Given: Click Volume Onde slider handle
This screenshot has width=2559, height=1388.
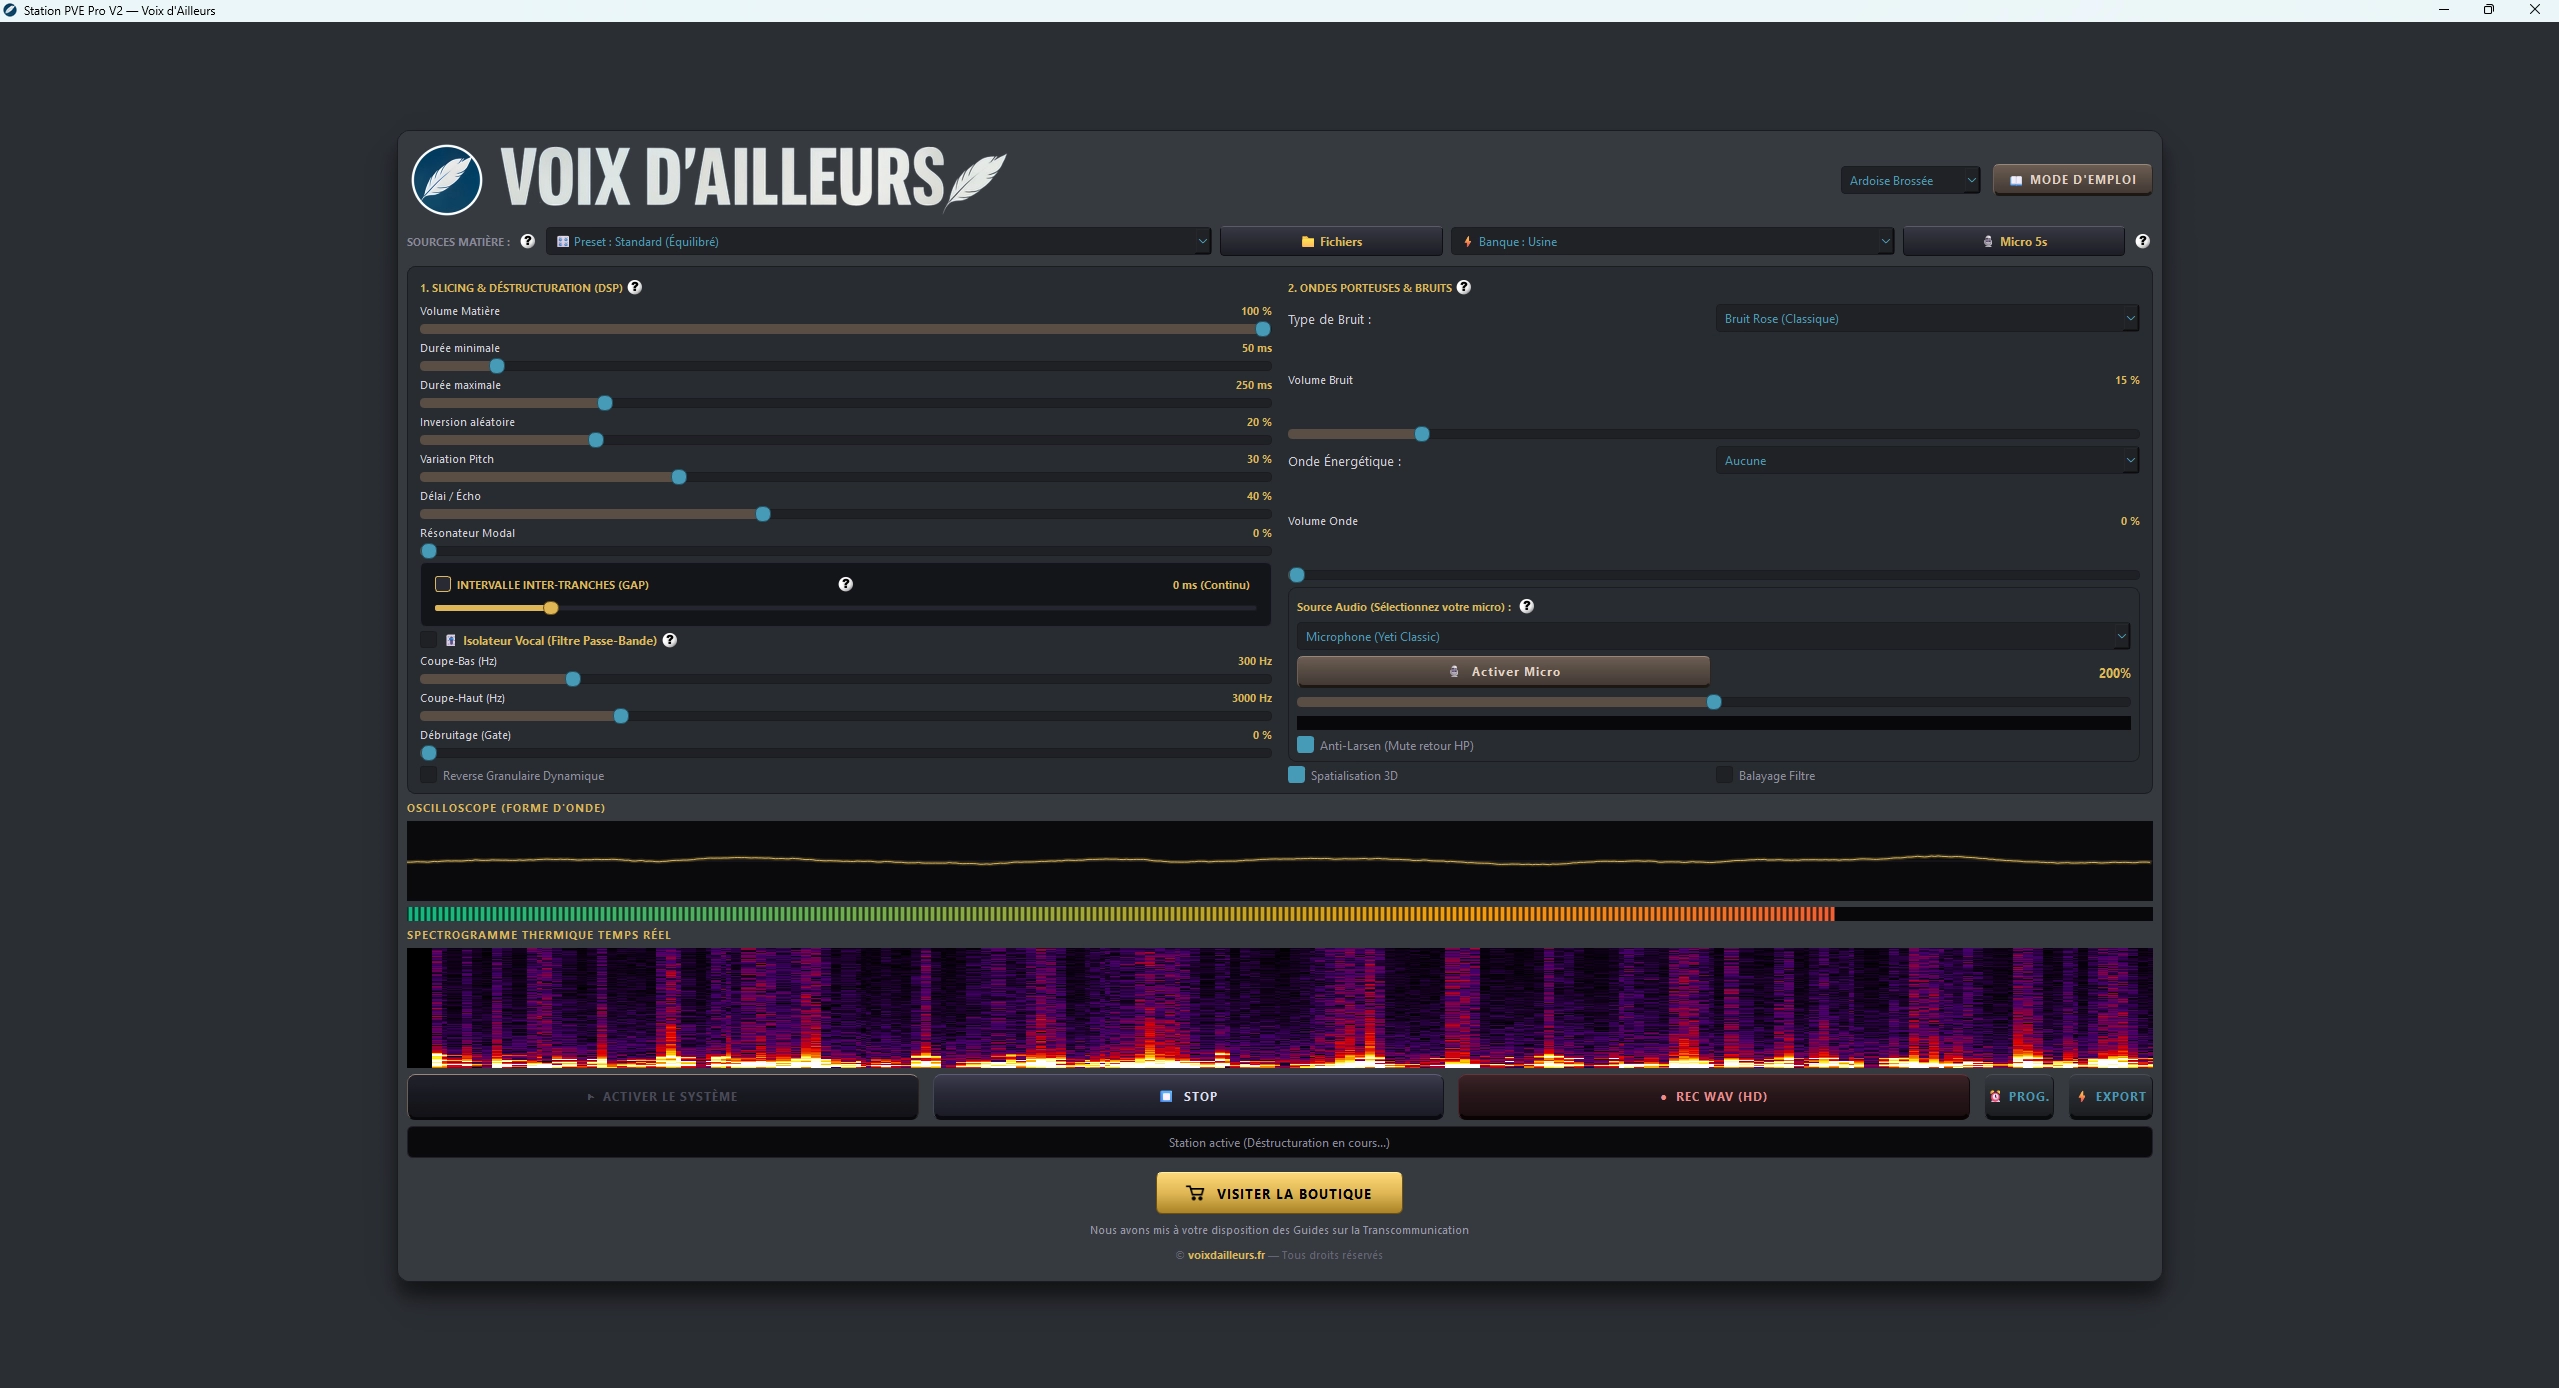Looking at the screenshot, I should click(1297, 575).
